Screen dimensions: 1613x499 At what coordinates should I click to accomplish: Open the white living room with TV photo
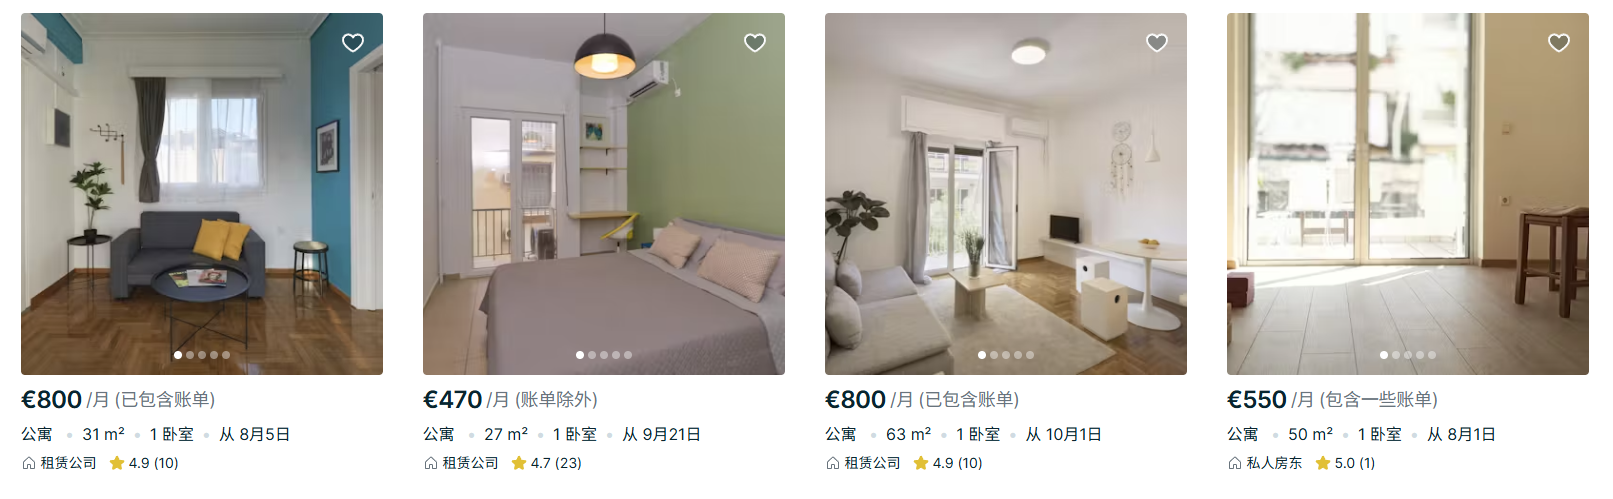1006,194
